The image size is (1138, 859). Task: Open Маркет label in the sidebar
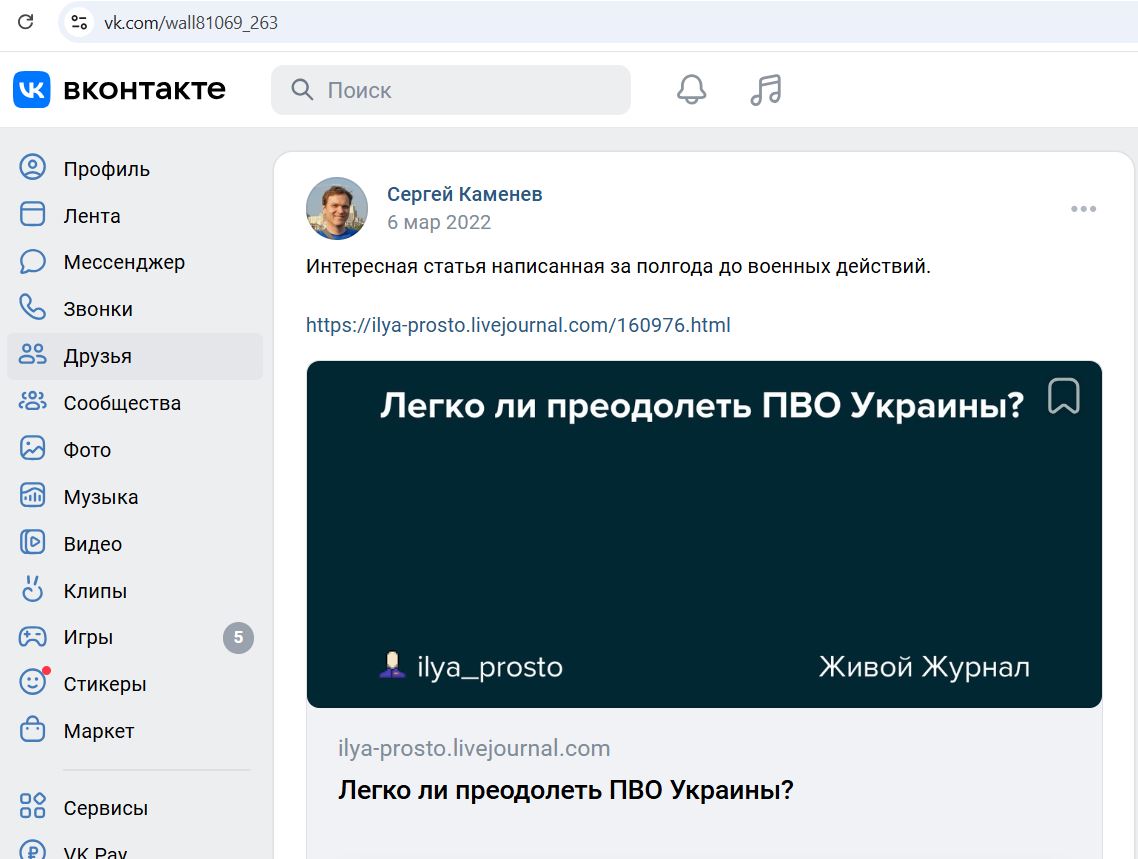coord(99,731)
